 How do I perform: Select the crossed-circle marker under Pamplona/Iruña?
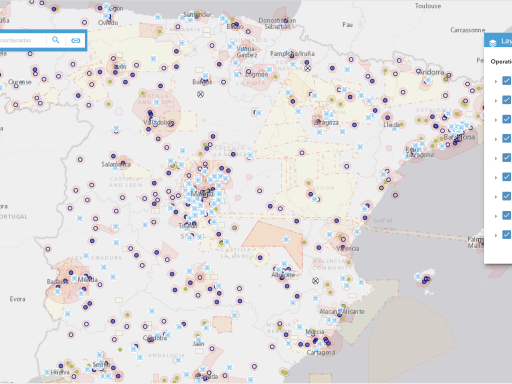pos(308,68)
